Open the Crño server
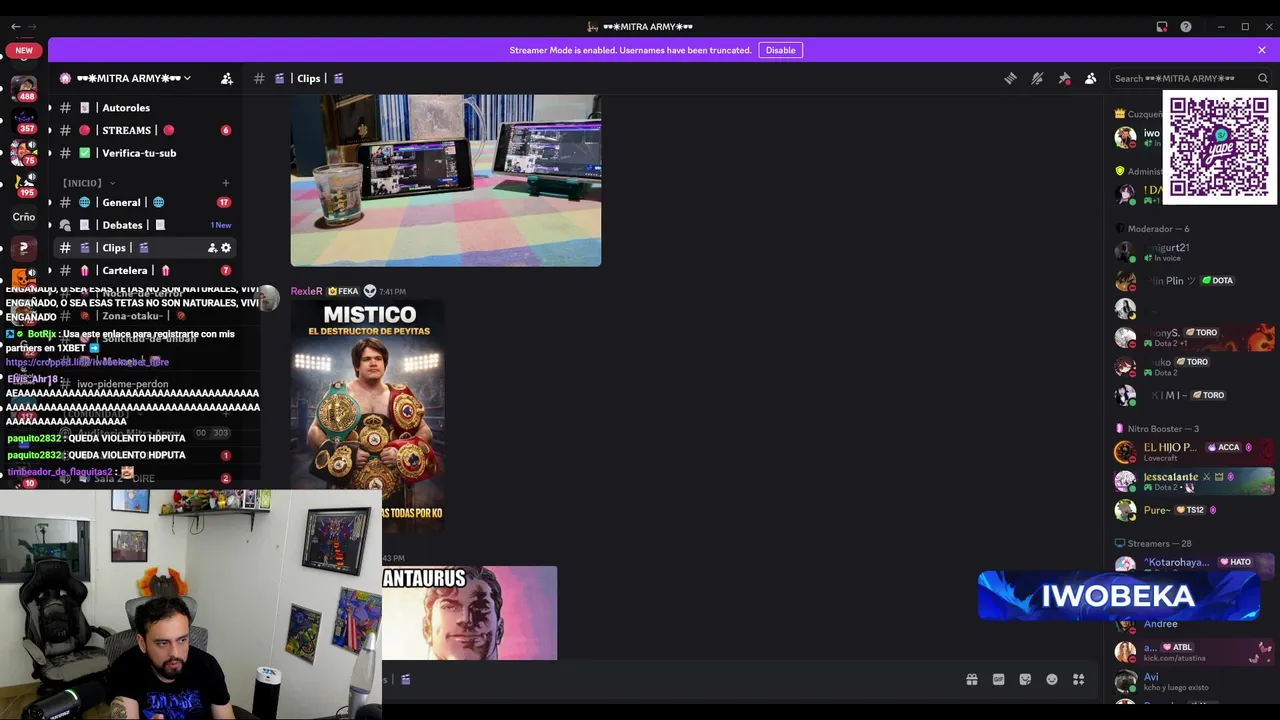Screen dimensions: 1280x720 (24, 216)
